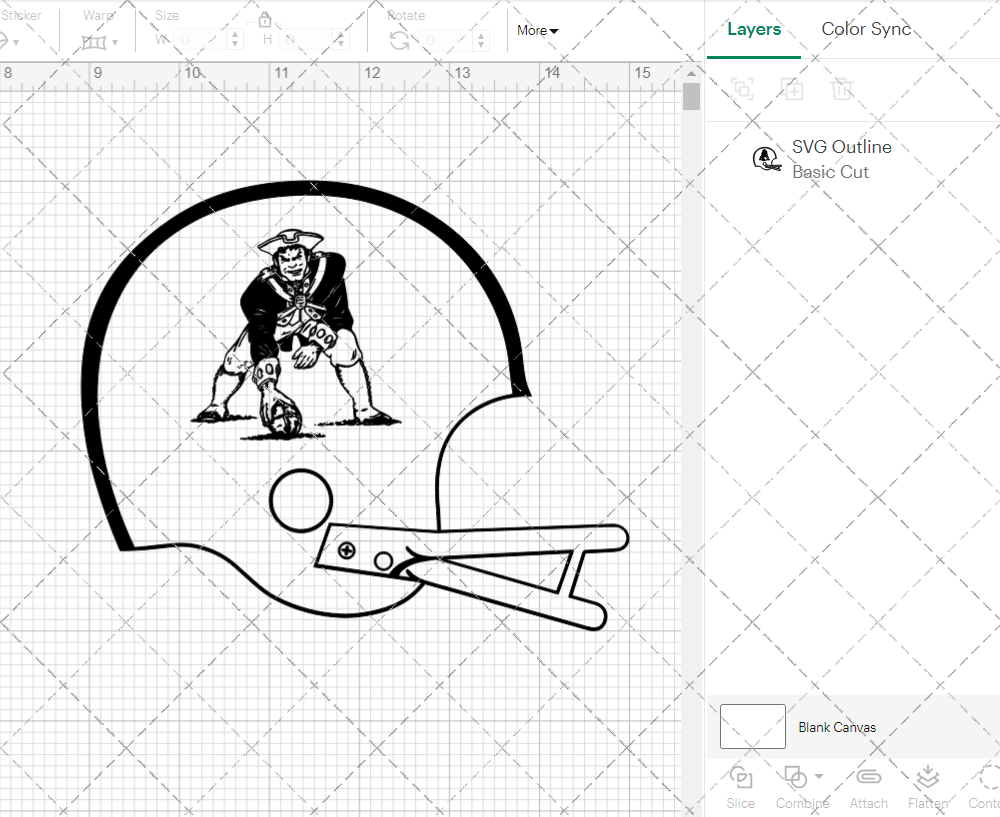Screen dimensions: 1000x817
Task: Click the height stepper arrows
Action: [x=344, y=40]
